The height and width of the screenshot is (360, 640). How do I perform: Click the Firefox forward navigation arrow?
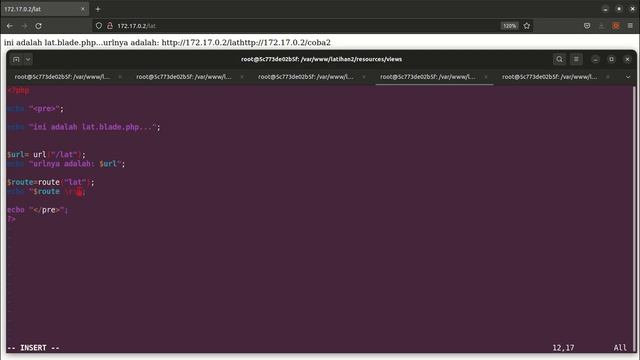coord(24,26)
